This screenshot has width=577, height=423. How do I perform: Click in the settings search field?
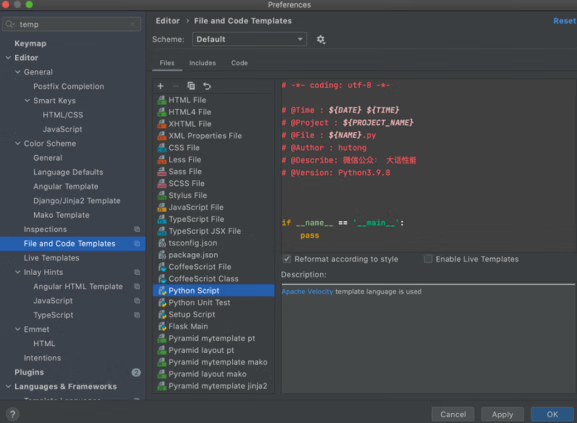pos(71,24)
